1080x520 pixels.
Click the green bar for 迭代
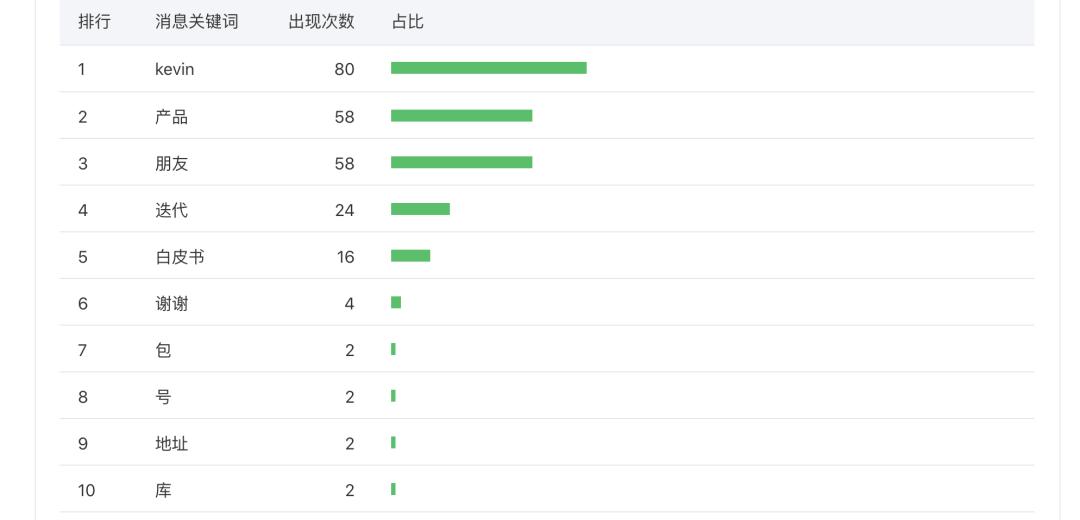click(x=420, y=209)
